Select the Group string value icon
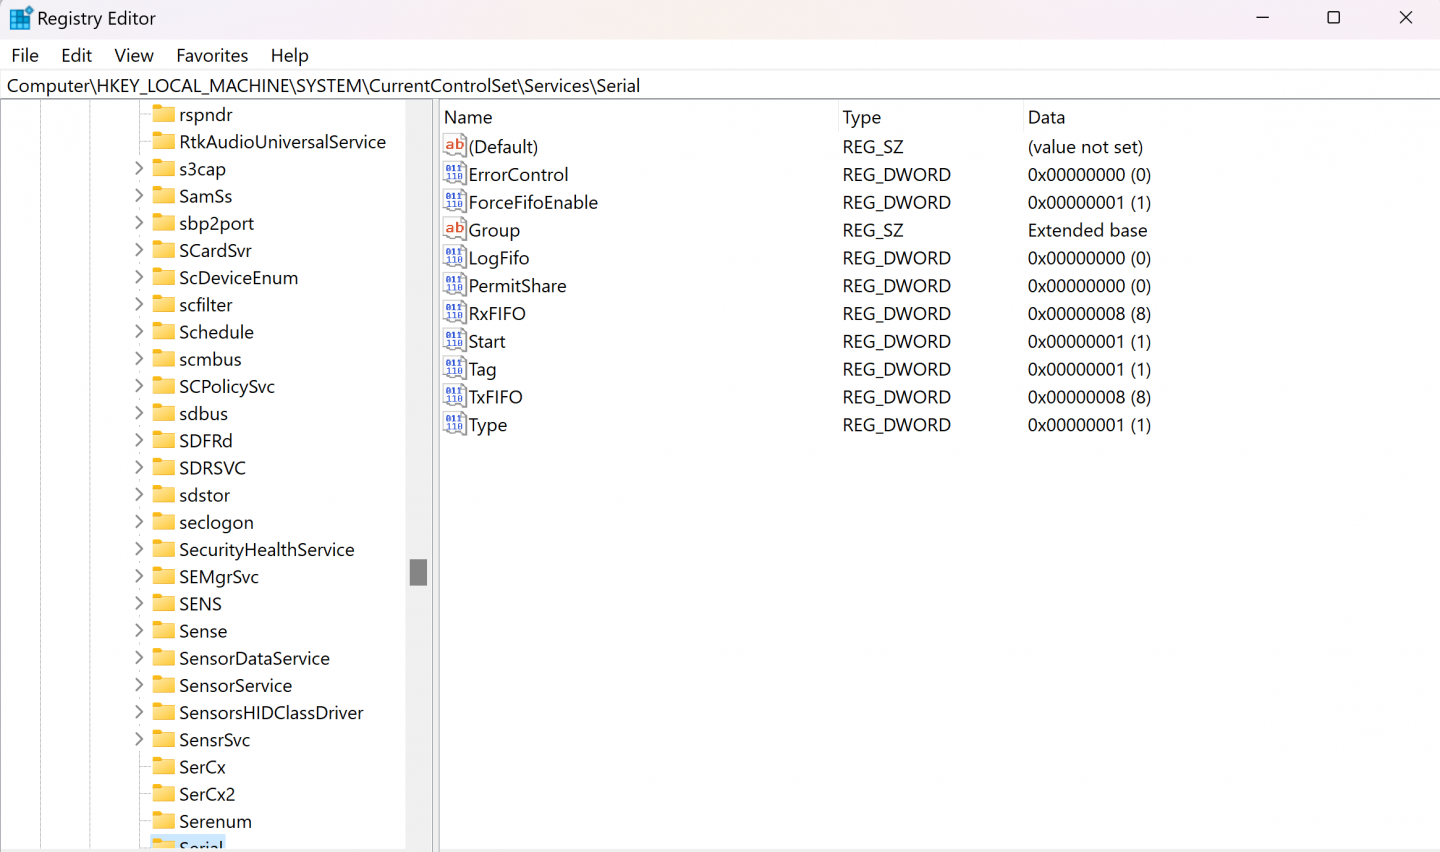The width and height of the screenshot is (1440, 852). tap(454, 230)
